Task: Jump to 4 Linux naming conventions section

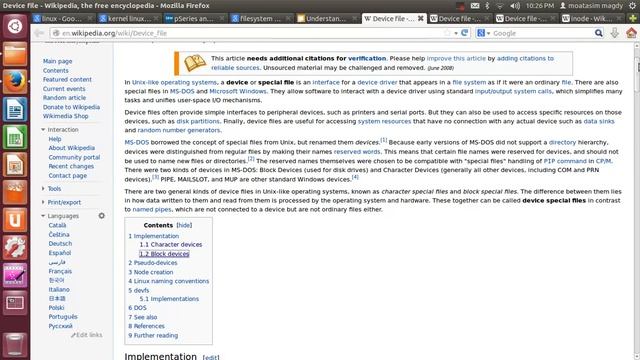Action: (x=169, y=281)
